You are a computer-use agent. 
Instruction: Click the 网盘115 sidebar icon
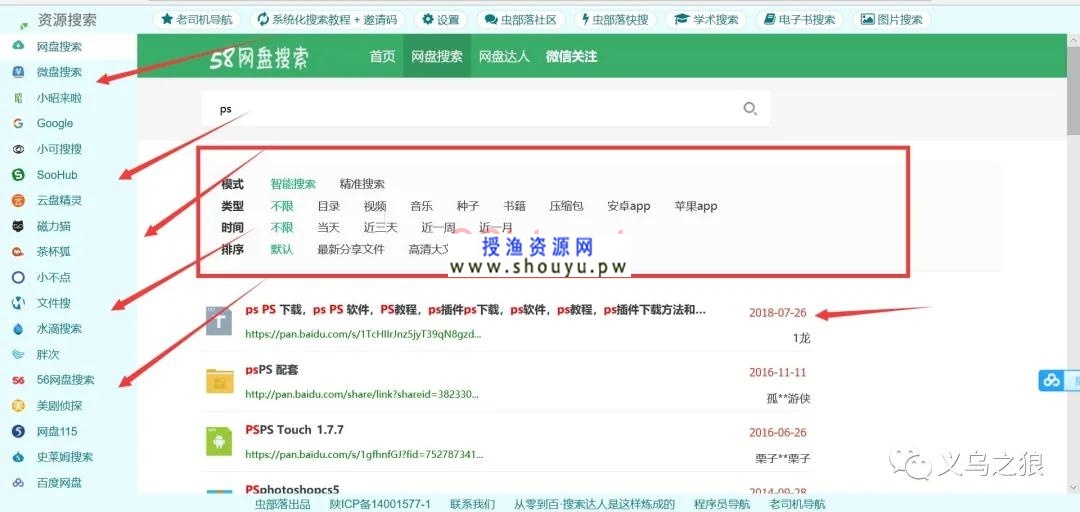tap(19, 431)
